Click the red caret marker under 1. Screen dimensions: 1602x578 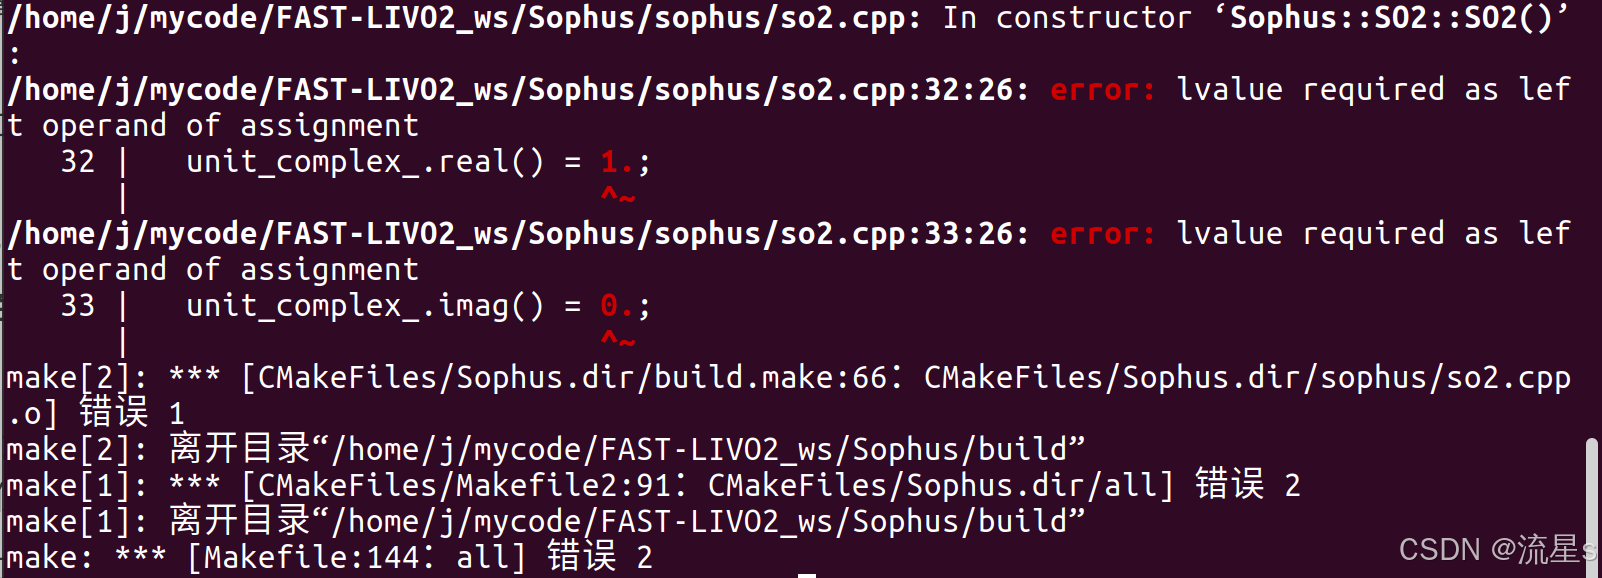(x=618, y=196)
